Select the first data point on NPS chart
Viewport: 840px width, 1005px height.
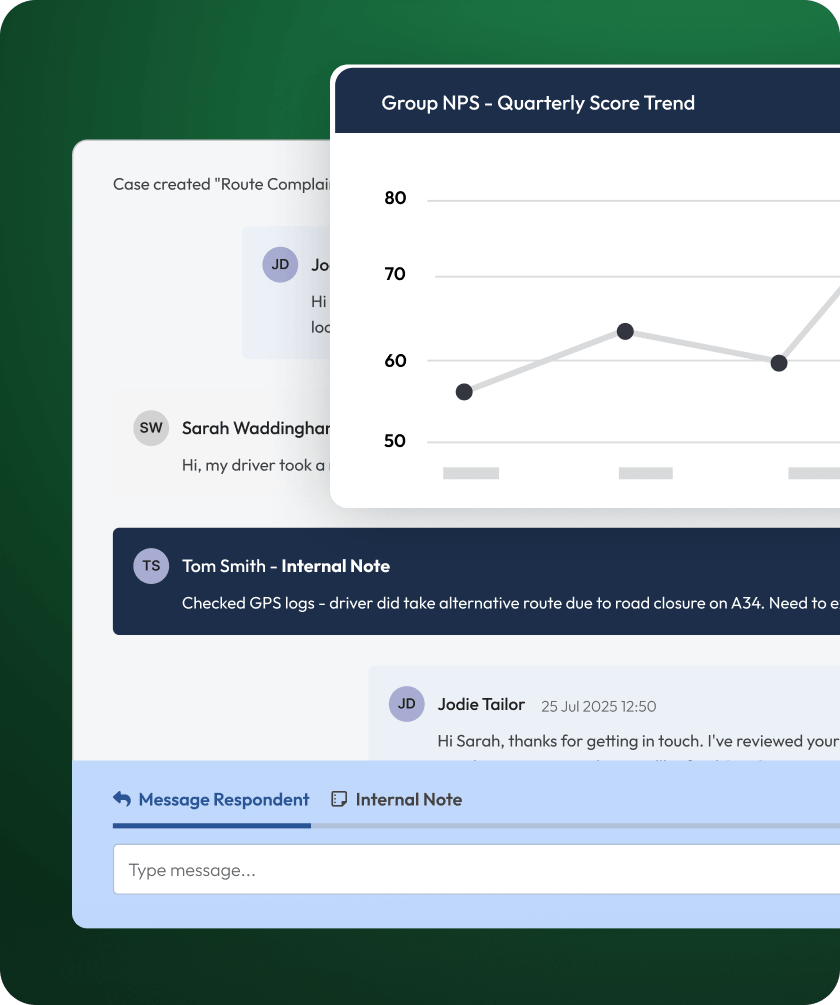coord(464,392)
